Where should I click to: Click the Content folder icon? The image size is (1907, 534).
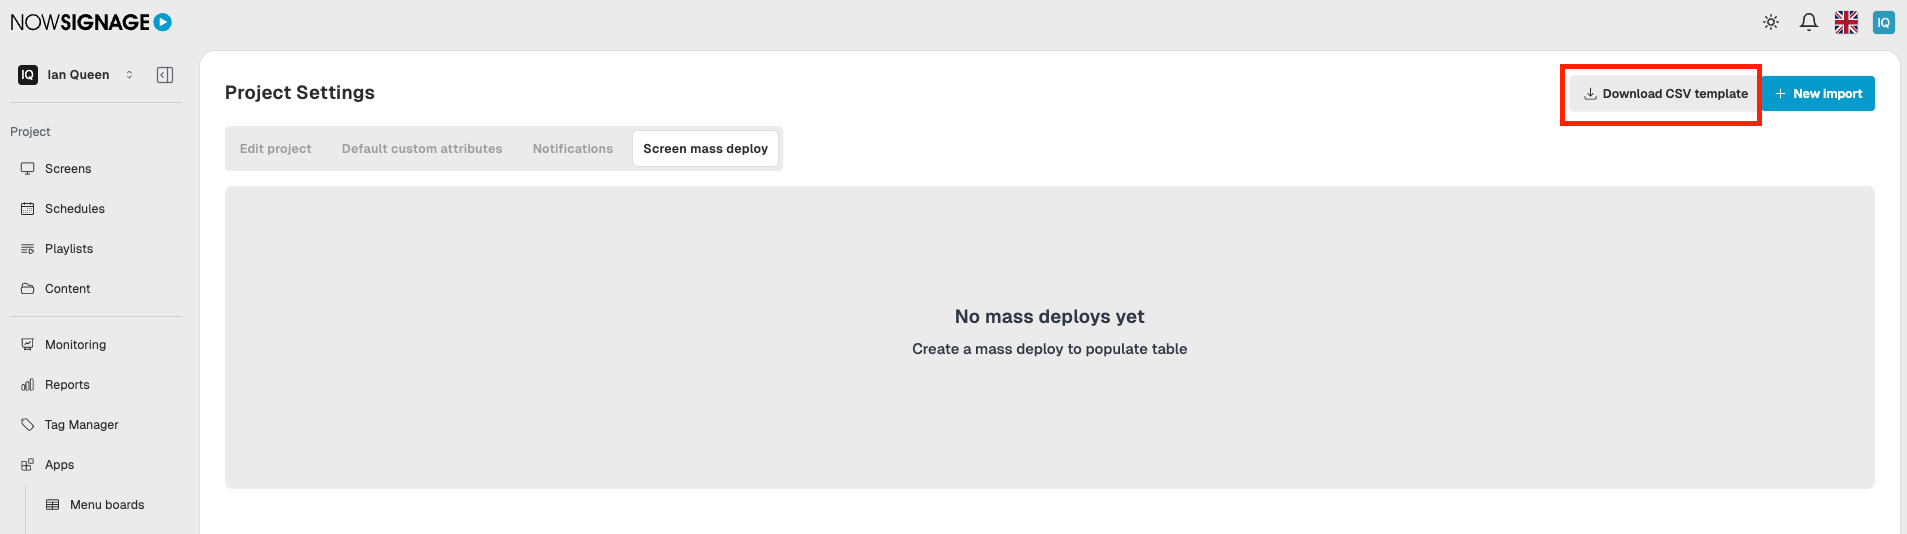[27, 289]
